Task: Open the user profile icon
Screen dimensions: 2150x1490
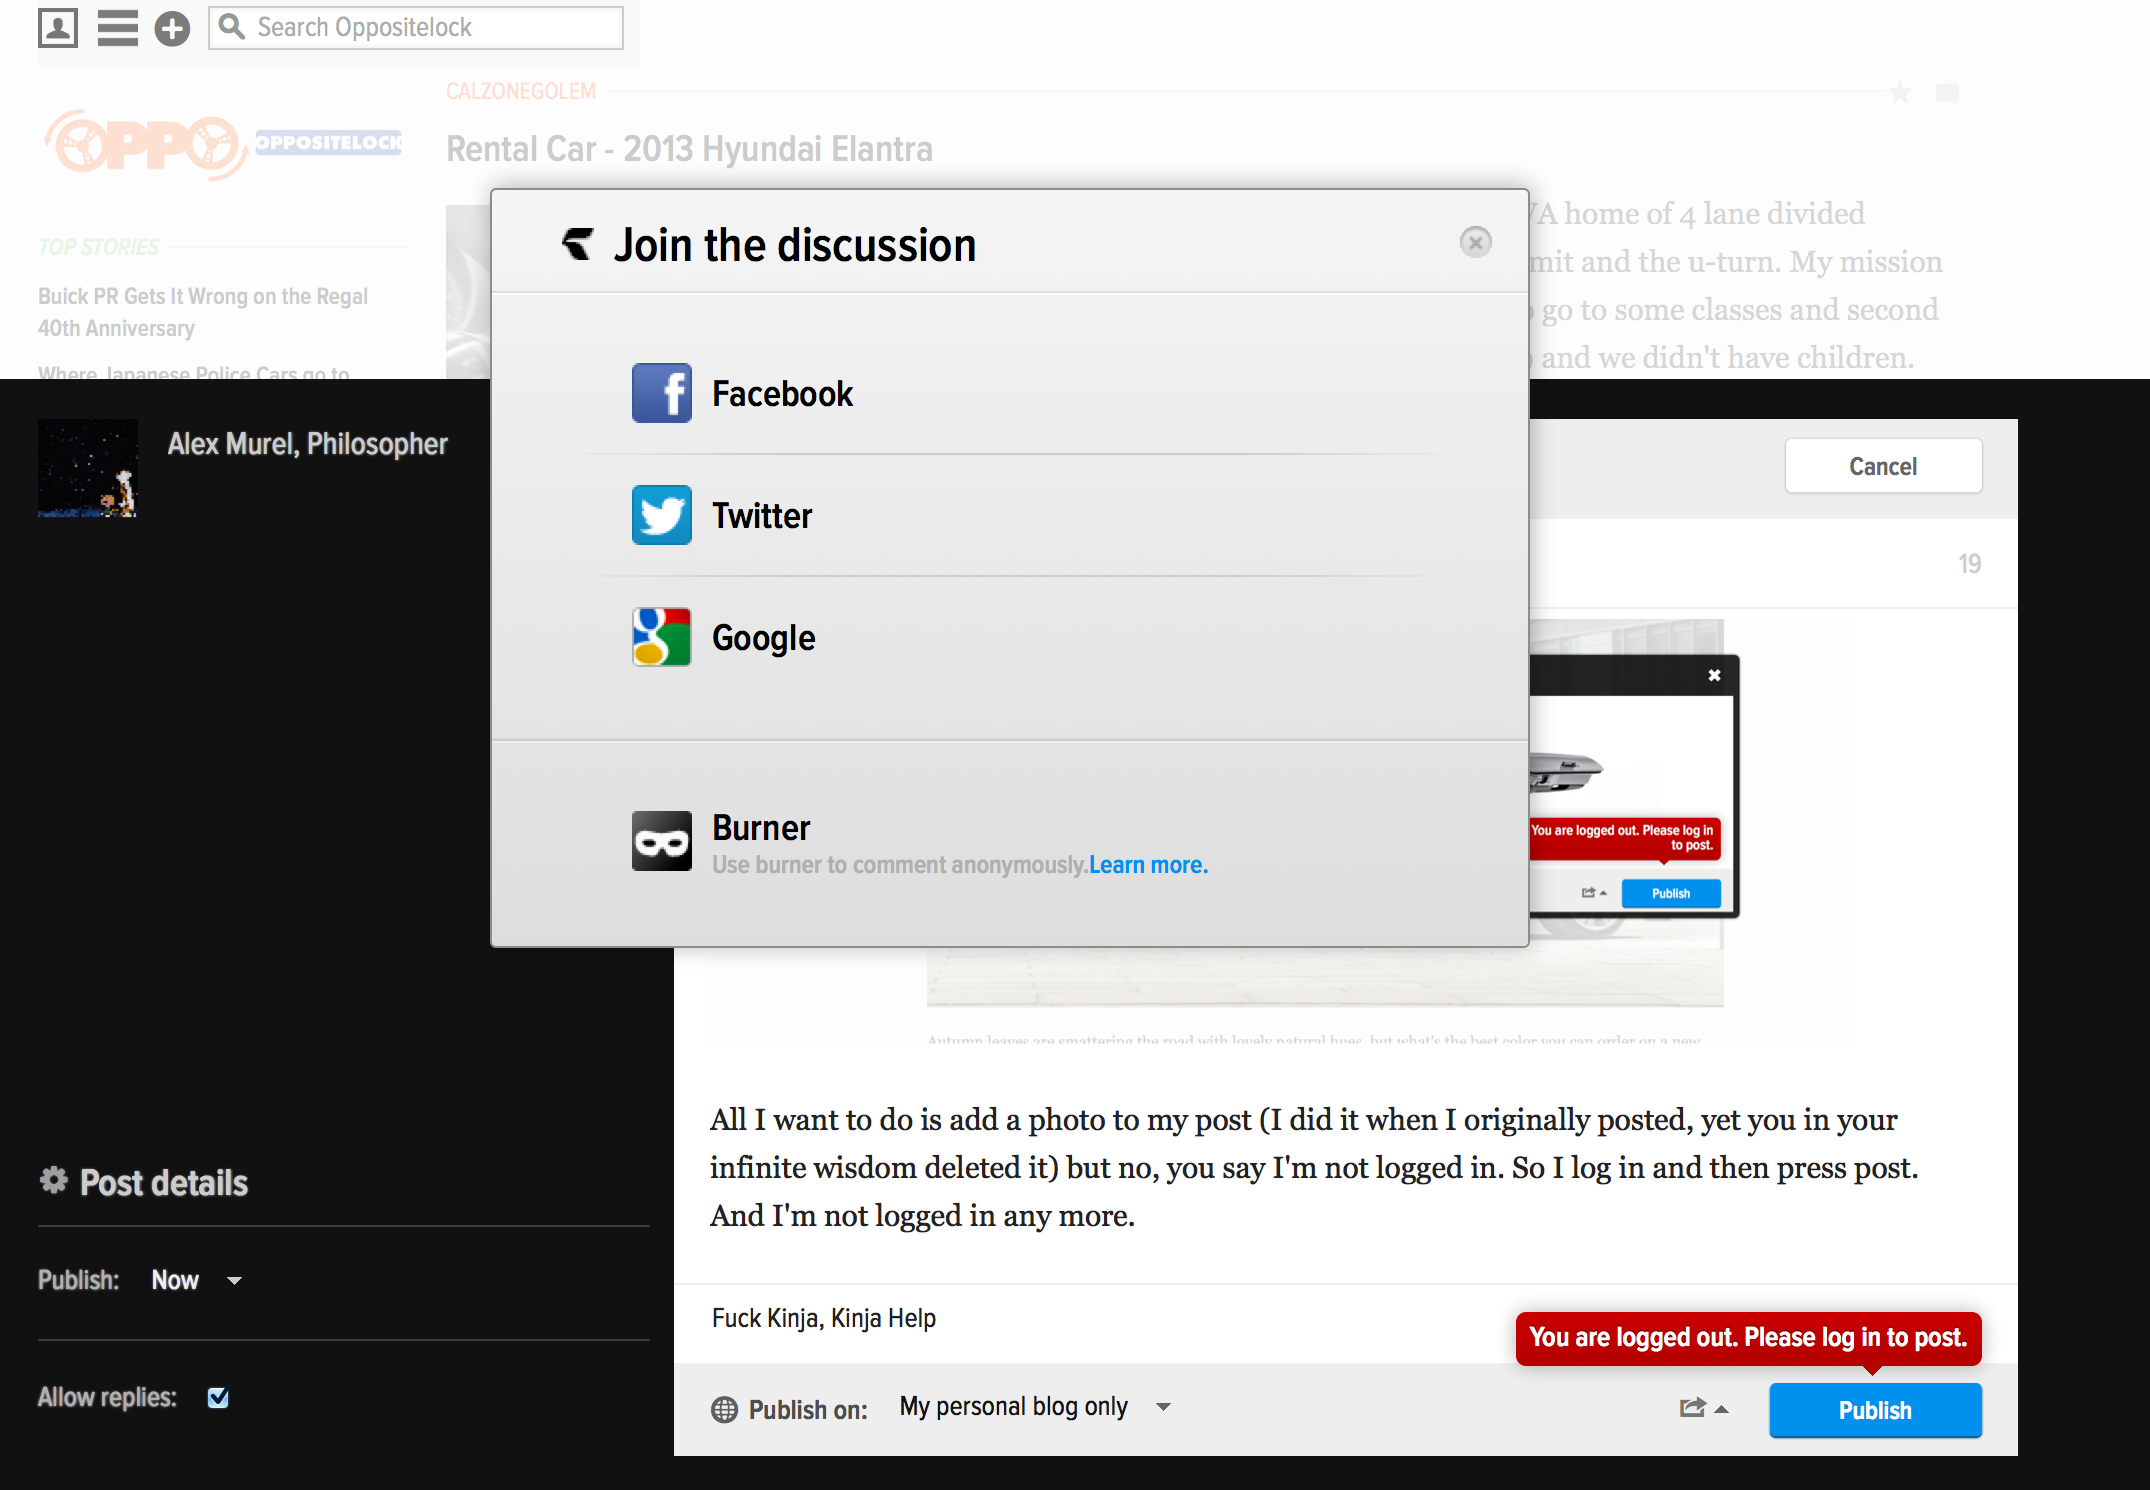Action: coord(57,28)
